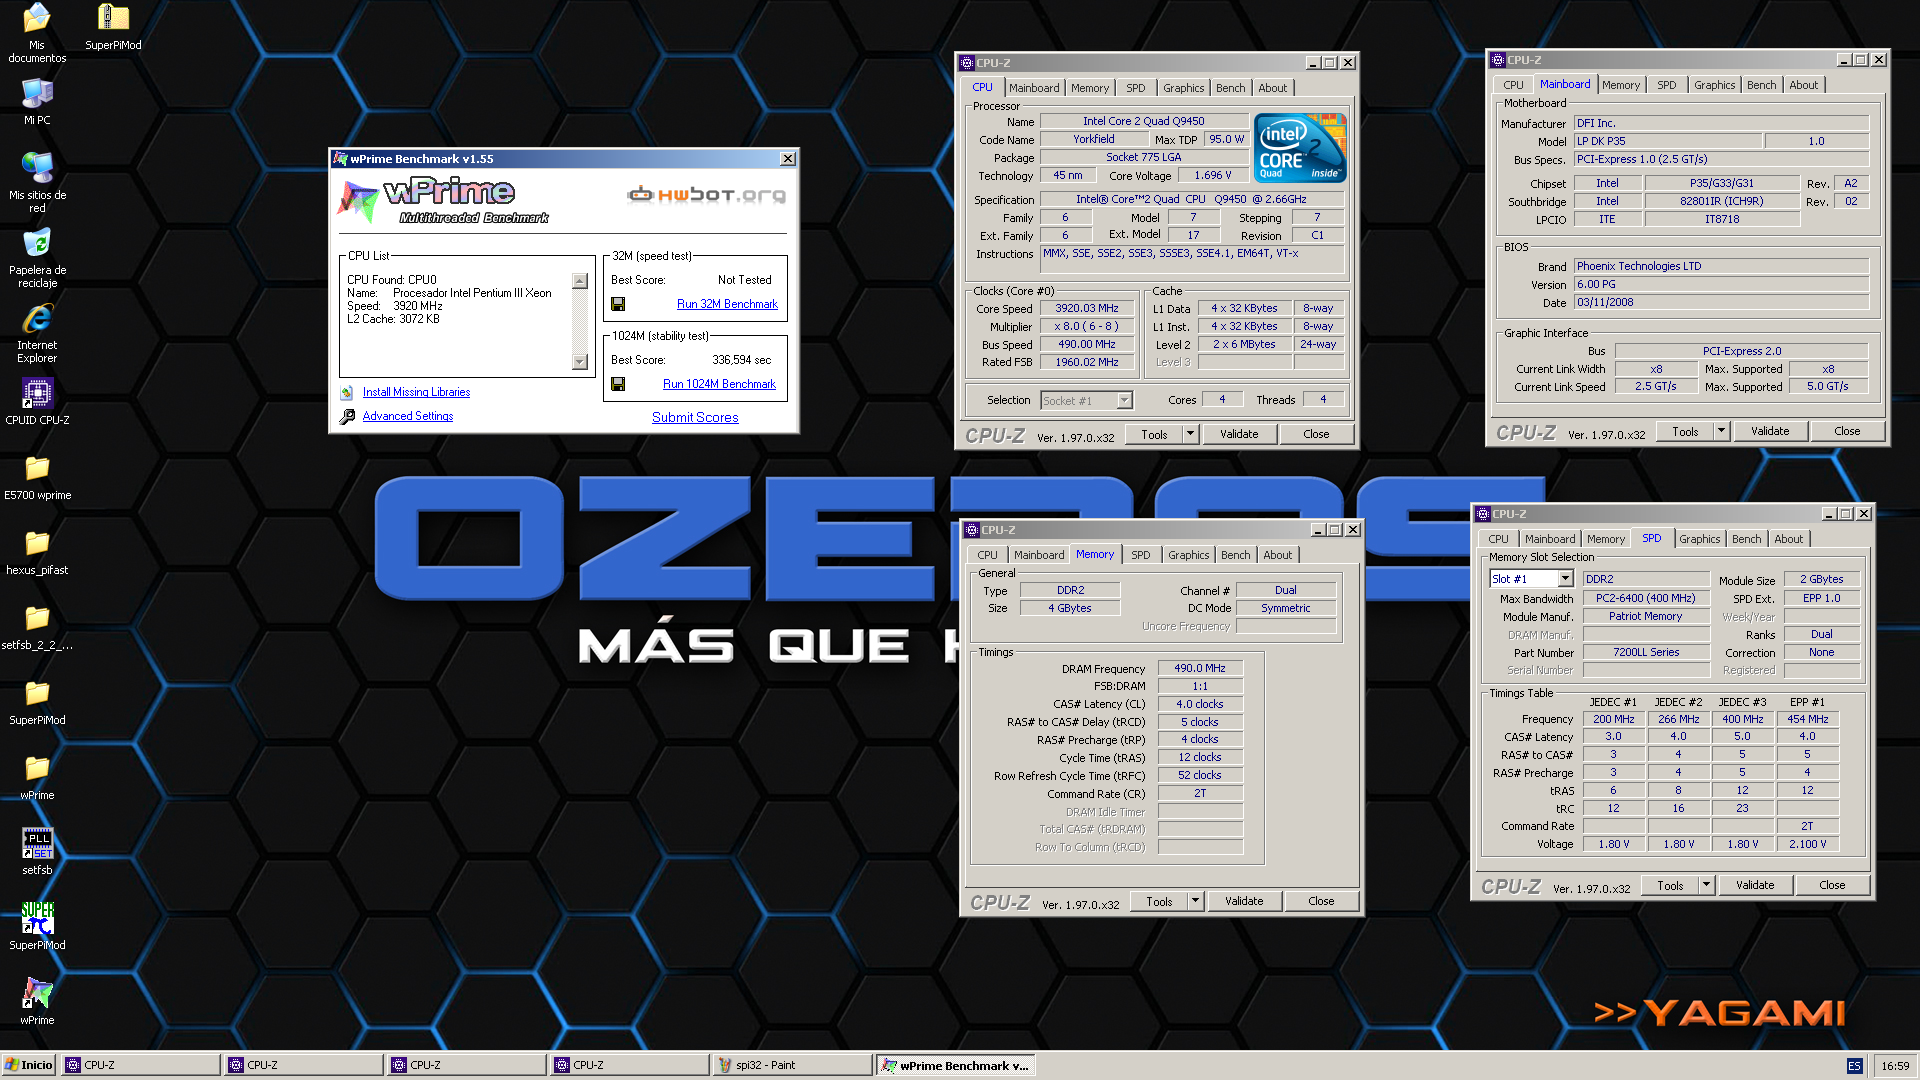Image resolution: width=1920 pixels, height=1080 pixels.
Task: Open Inicio start button
Action: (28, 1065)
